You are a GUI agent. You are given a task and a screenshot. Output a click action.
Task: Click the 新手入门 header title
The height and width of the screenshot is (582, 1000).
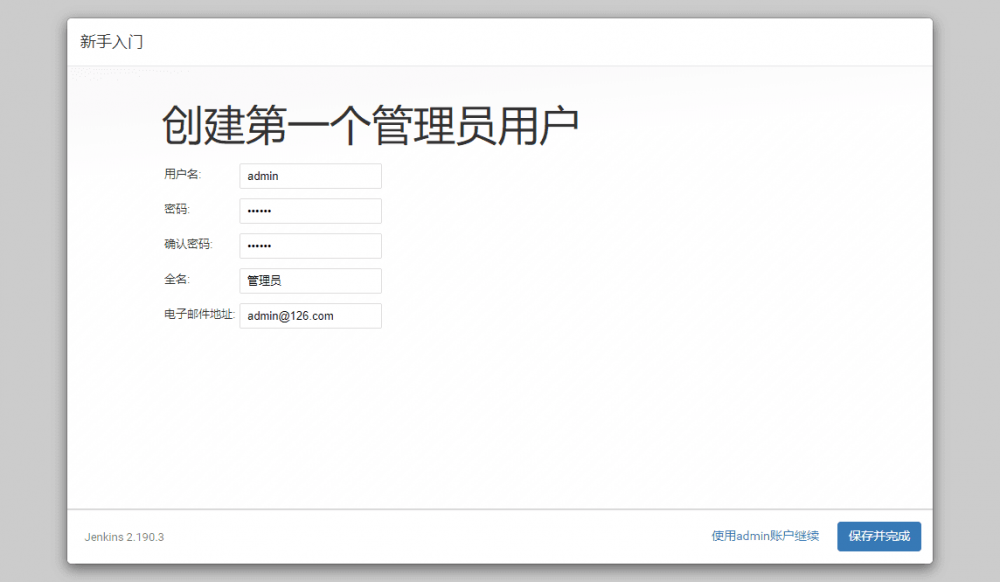point(109,41)
